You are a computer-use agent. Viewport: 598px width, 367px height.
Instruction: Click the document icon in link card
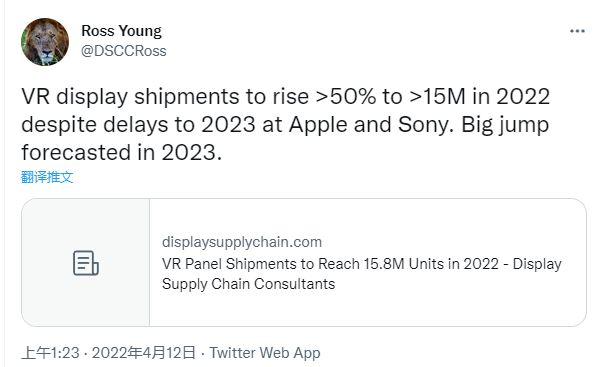pos(85,263)
